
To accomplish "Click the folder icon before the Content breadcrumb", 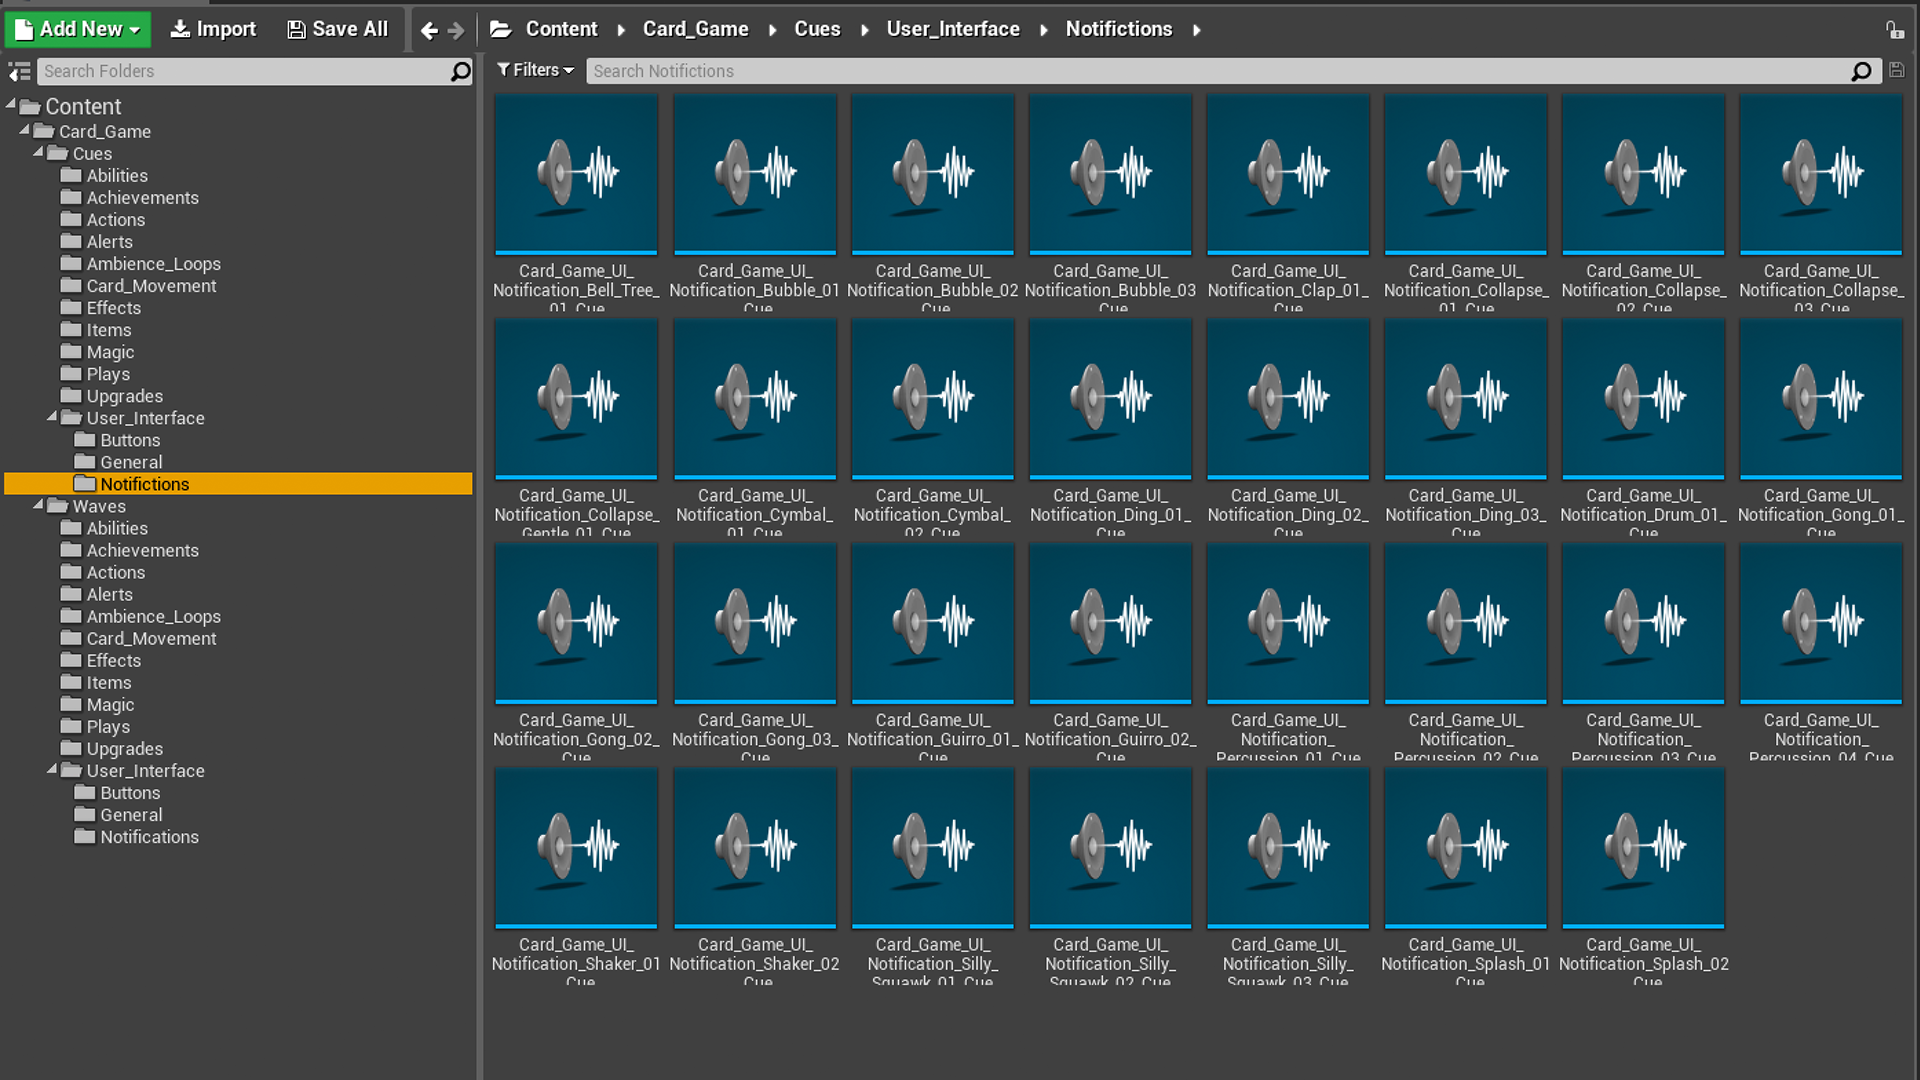I will 501,29.
